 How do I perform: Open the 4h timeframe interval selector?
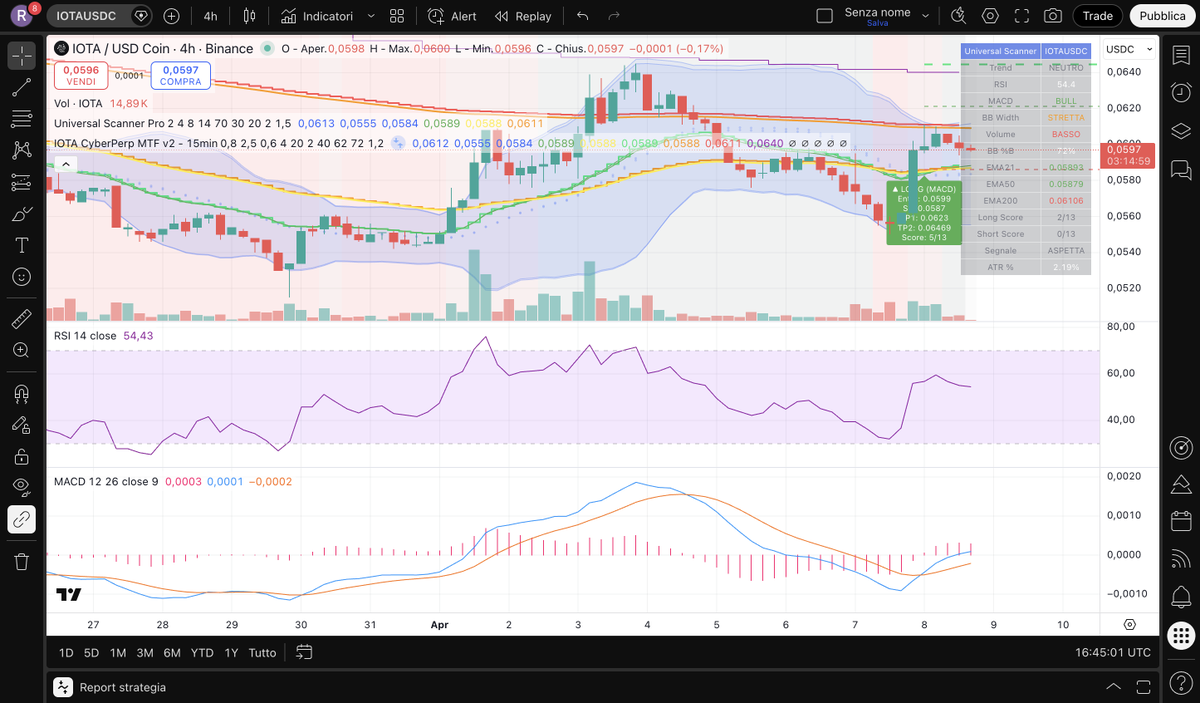210,16
